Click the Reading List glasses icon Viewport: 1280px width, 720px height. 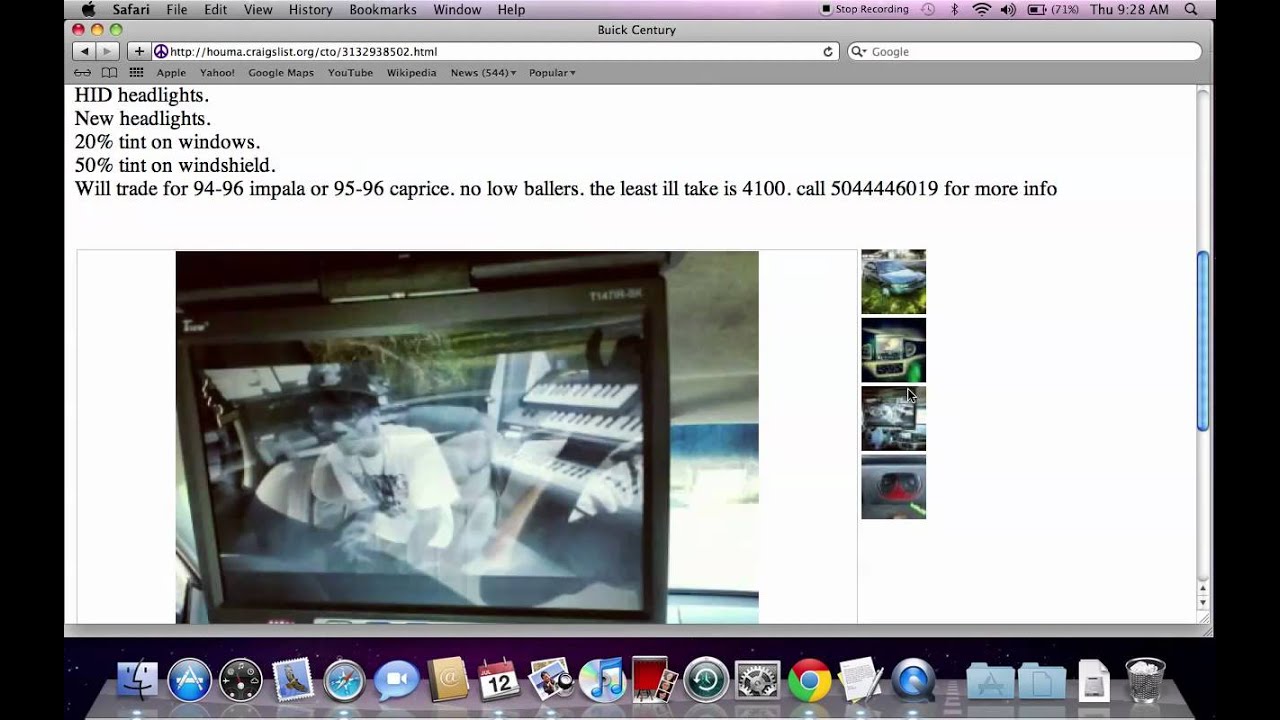tap(83, 73)
